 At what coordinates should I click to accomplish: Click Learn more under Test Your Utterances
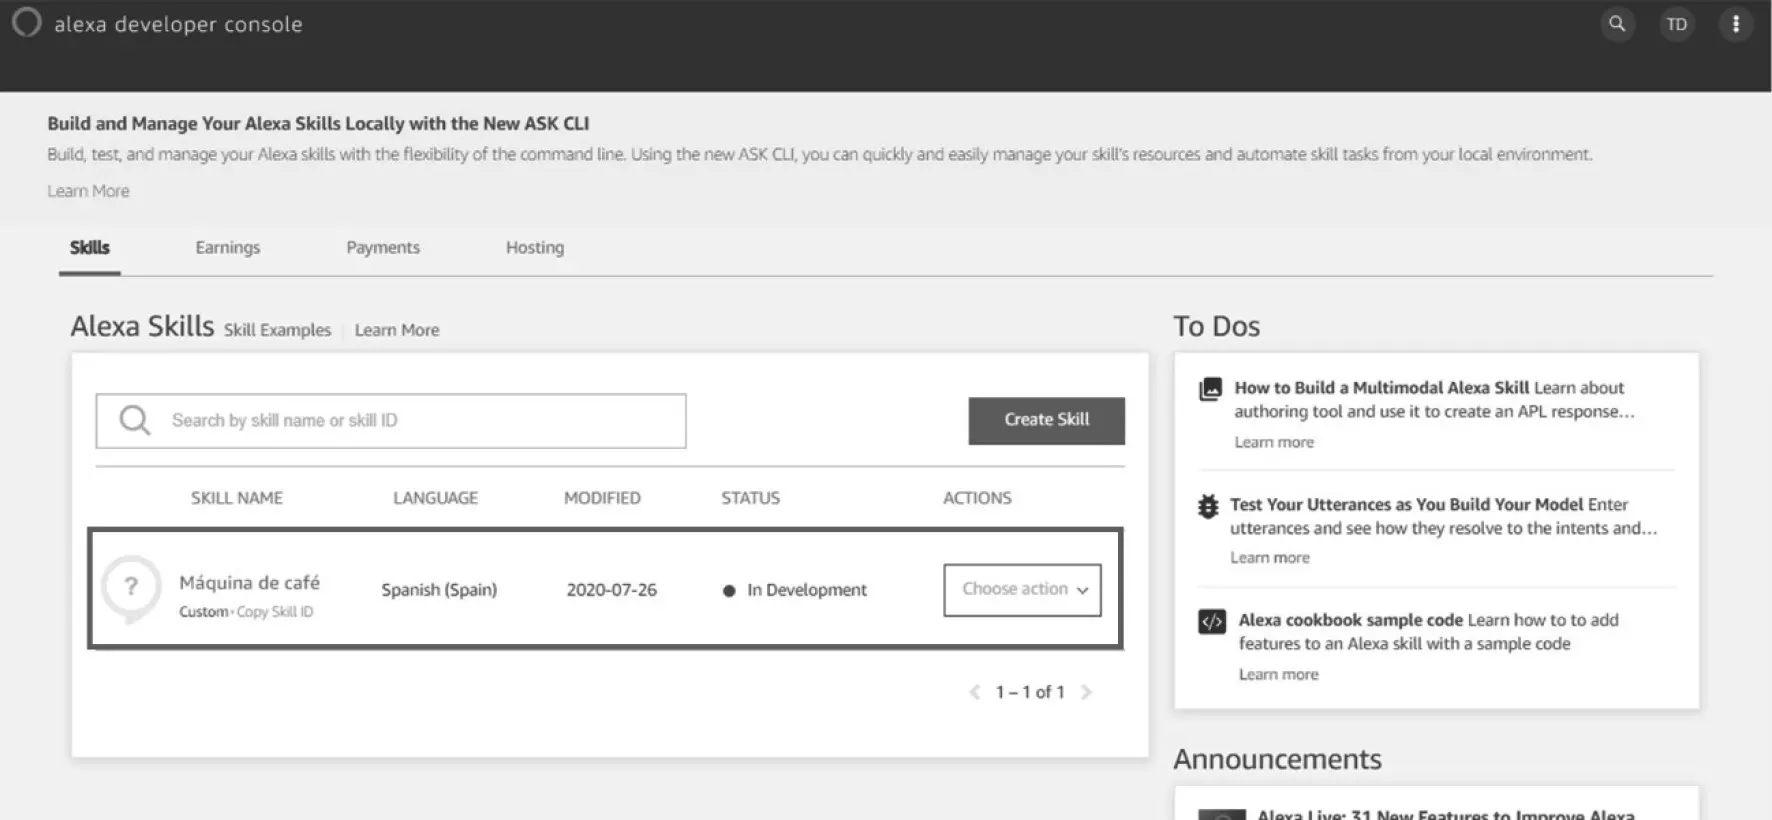point(1270,558)
